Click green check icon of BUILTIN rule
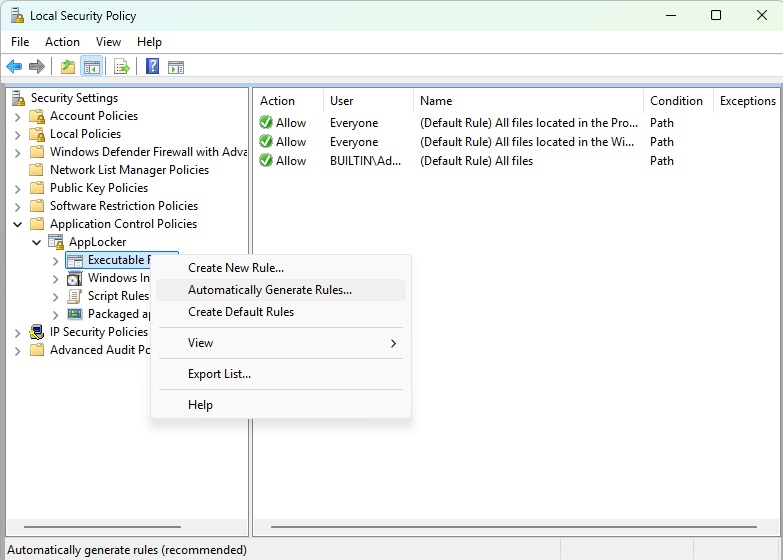Viewport: 783px width, 560px height. [266, 160]
